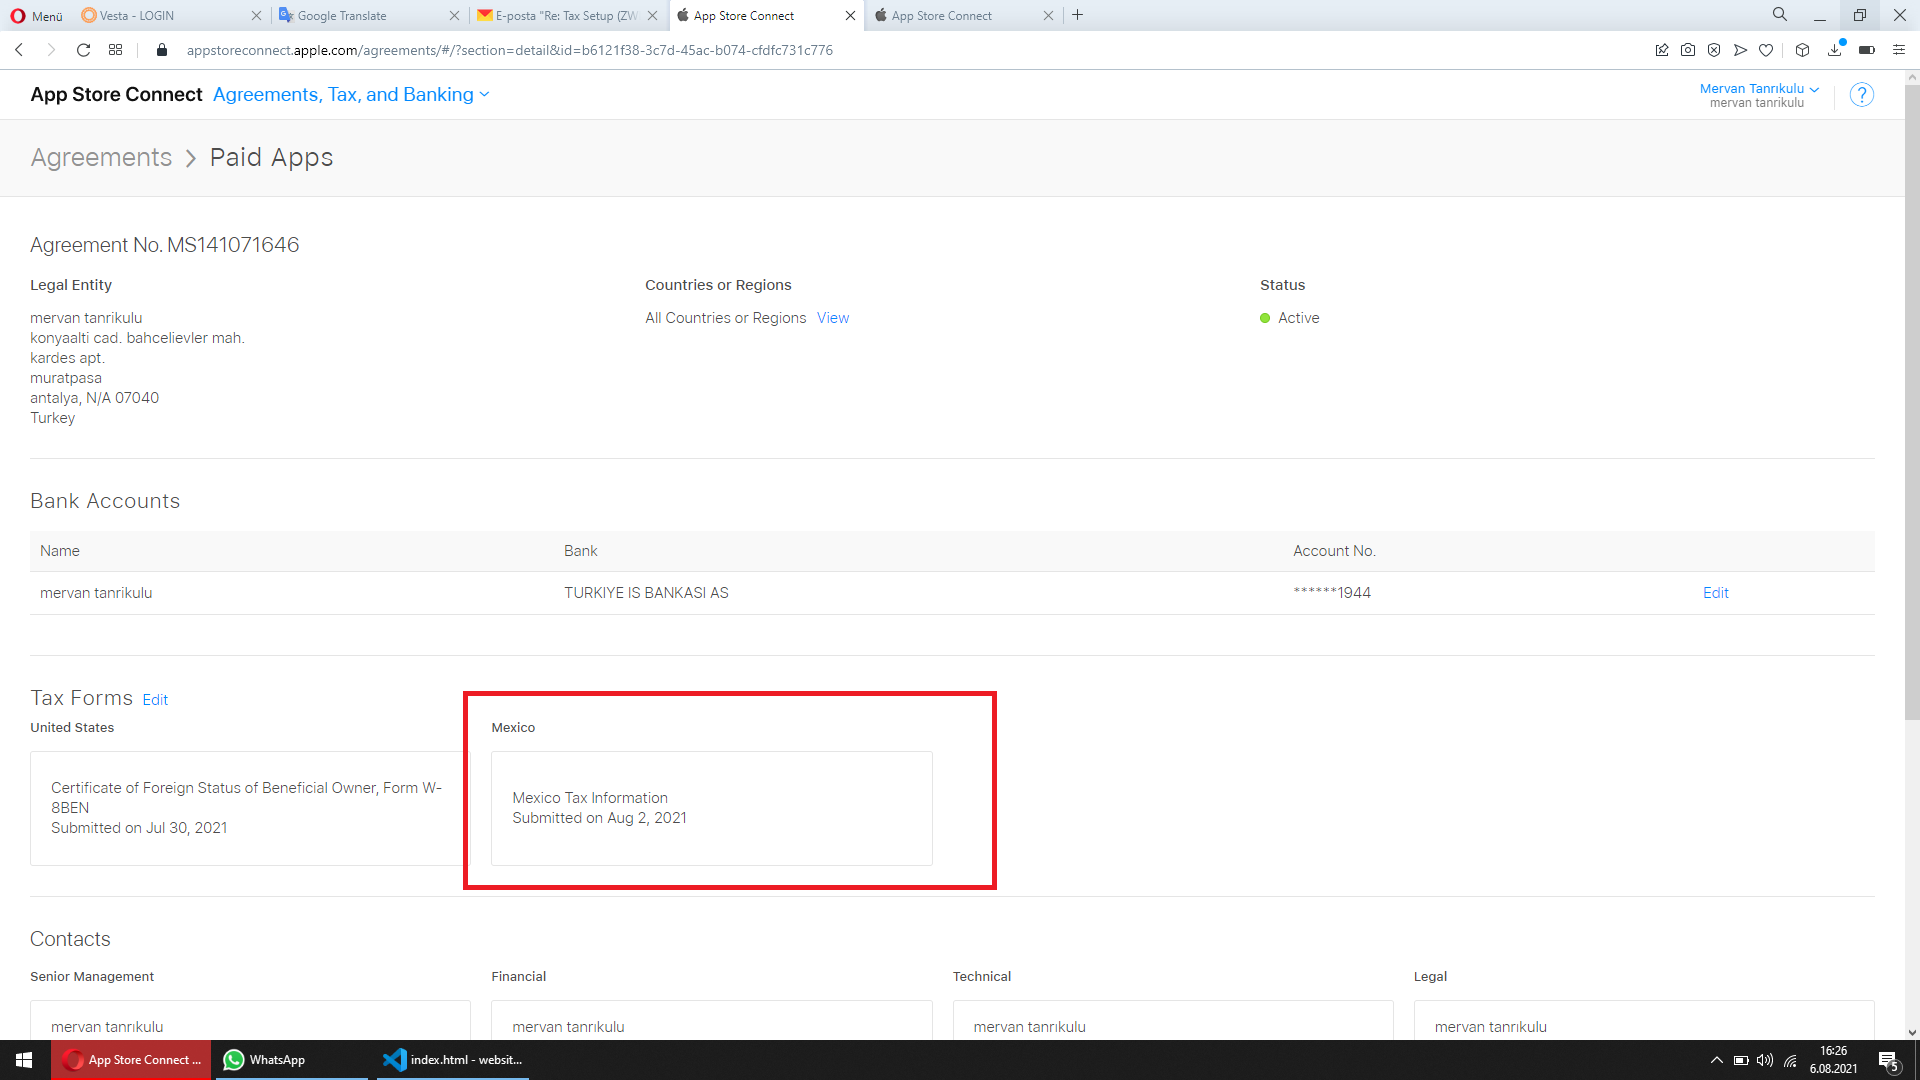Screen dimensions: 1920x1080
Task: Open the Form W-8BEN tax form card
Action: pos(250,808)
